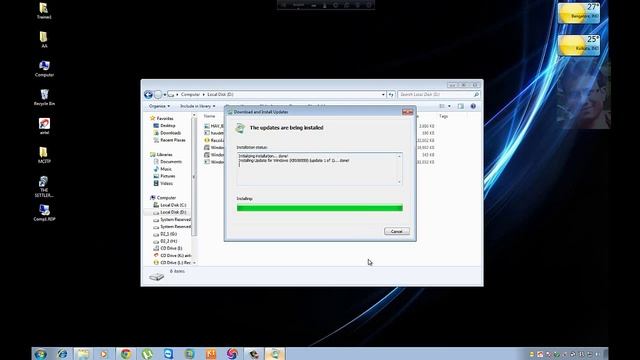Click the Kolkata weather gadget
Viewport: 640px width, 360px height.
[x=579, y=45]
